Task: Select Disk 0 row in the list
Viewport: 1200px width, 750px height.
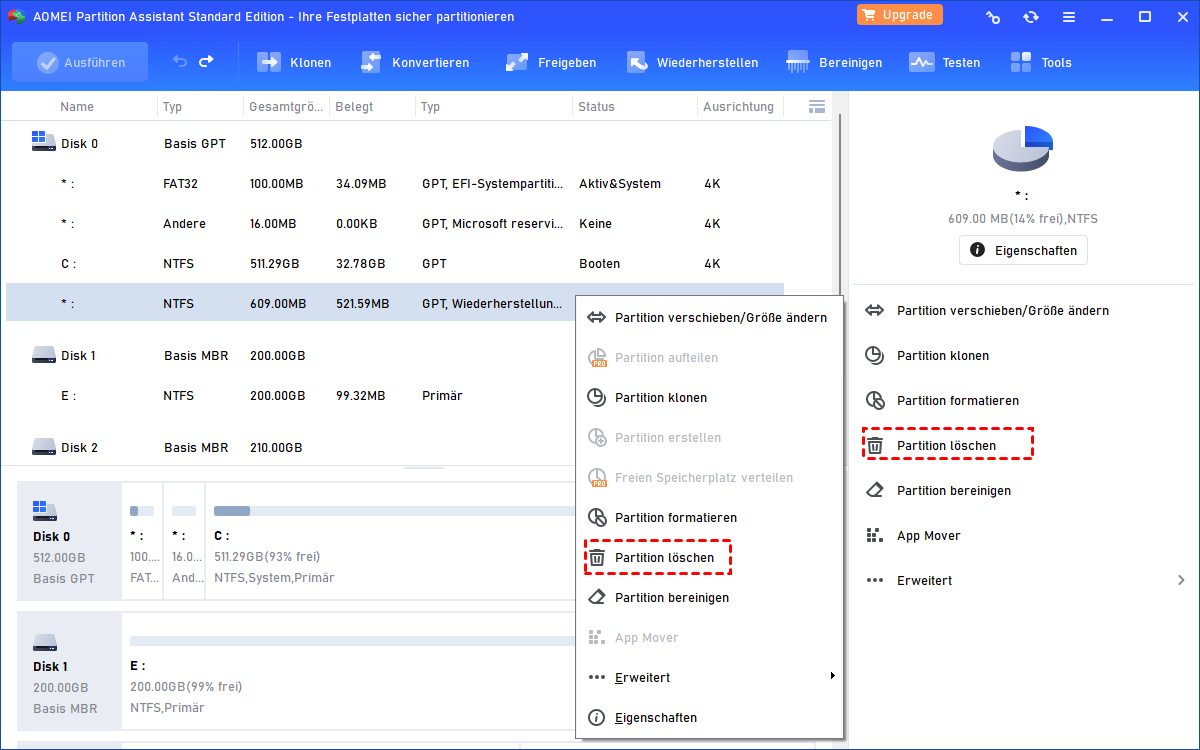Action: click(395, 143)
